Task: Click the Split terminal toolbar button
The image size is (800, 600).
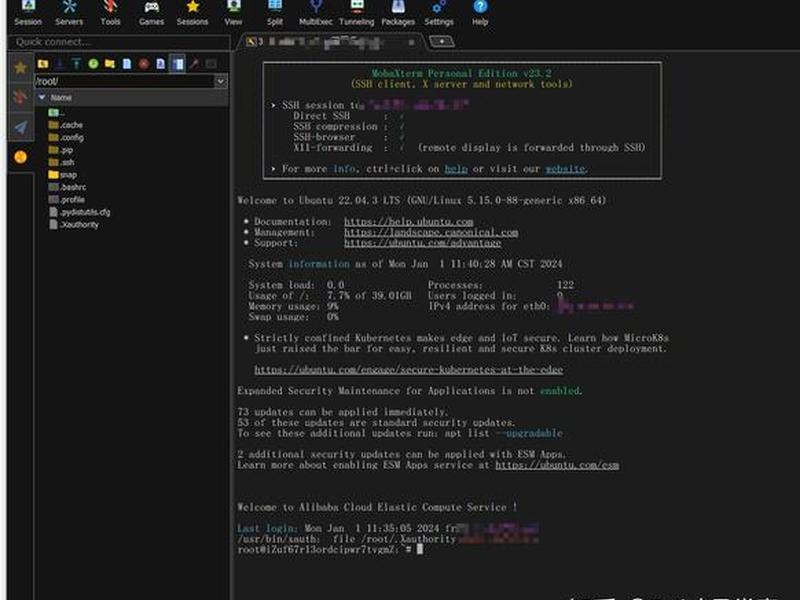Action: [274, 13]
